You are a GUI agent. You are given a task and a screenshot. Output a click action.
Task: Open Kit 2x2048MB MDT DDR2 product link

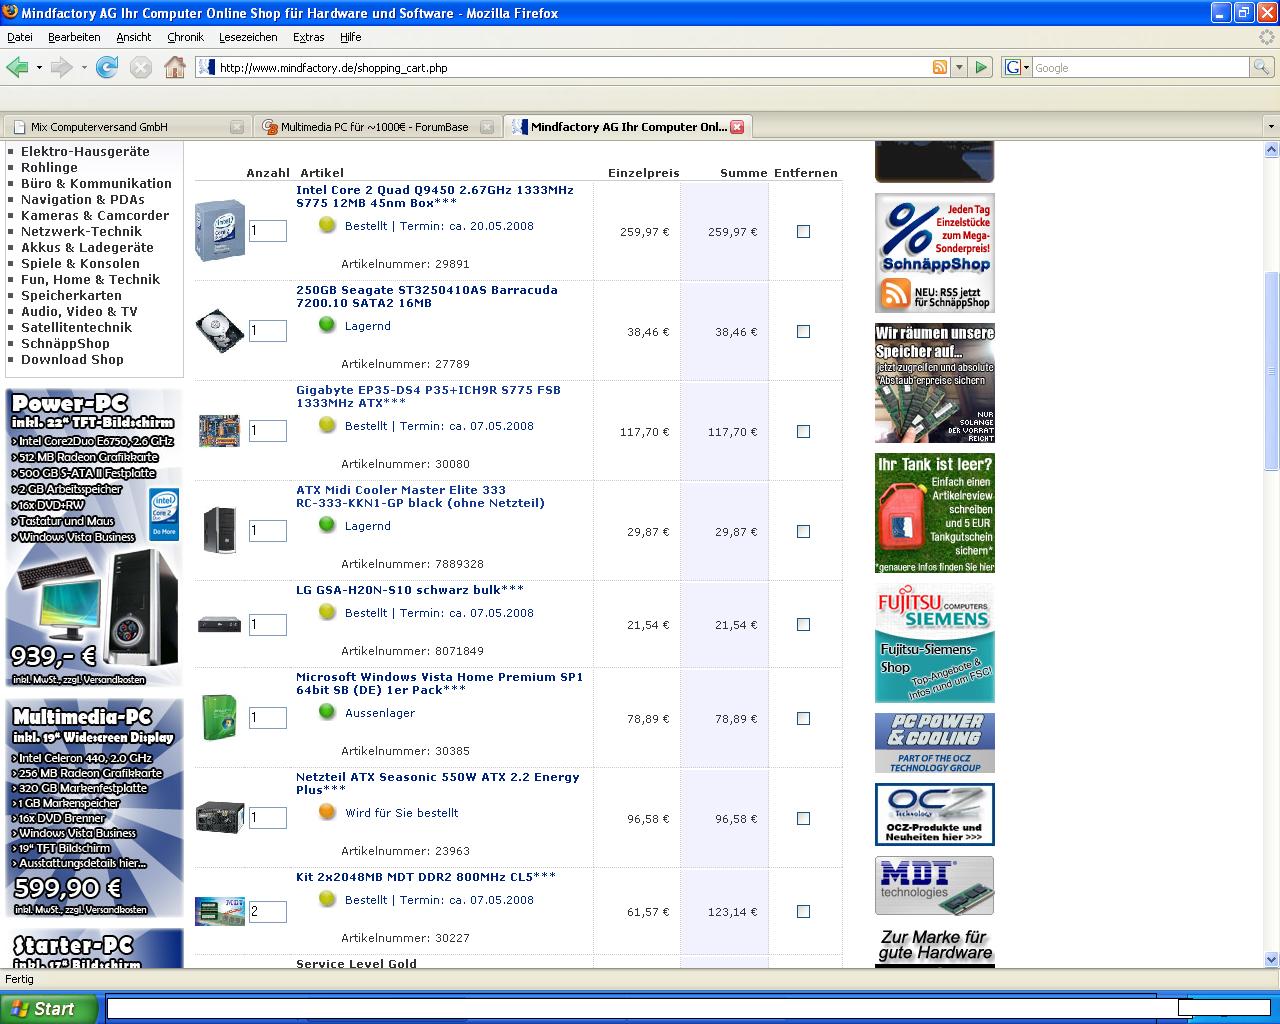(x=426, y=876)
